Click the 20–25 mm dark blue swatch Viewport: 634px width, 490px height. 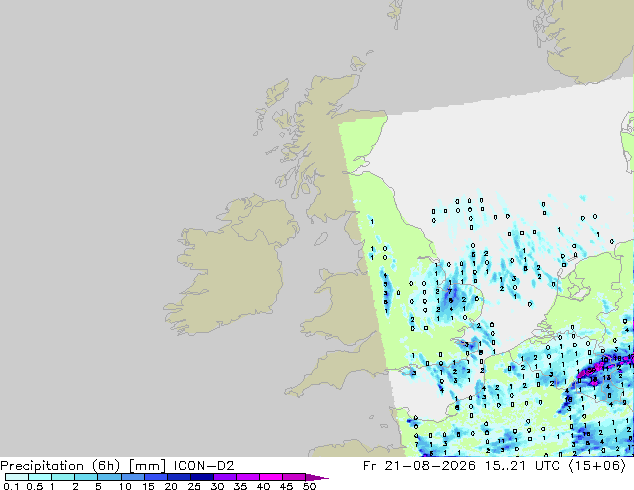point(179,477)
